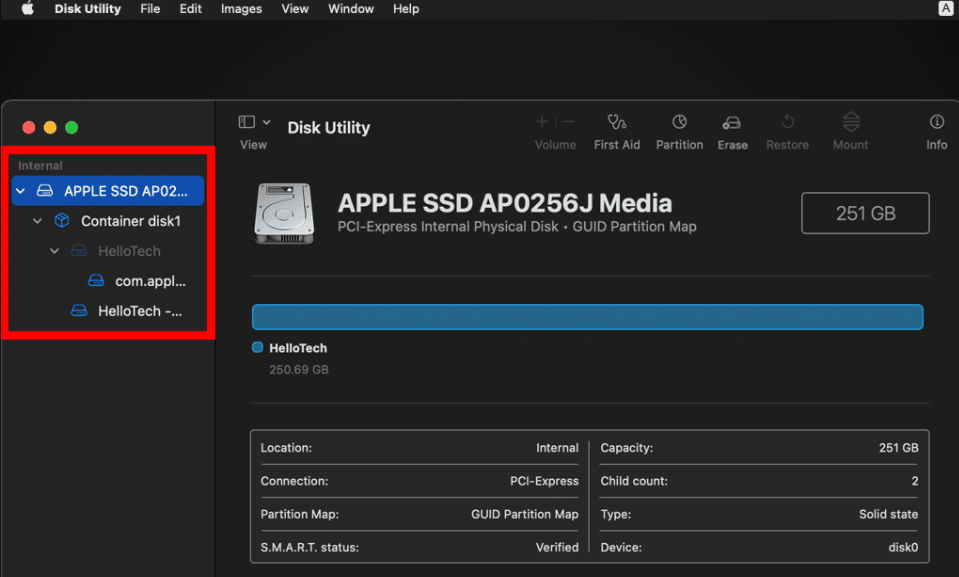Click the Child count value 2
This screenshot has height=577, width=959.
tap(914, 481)
